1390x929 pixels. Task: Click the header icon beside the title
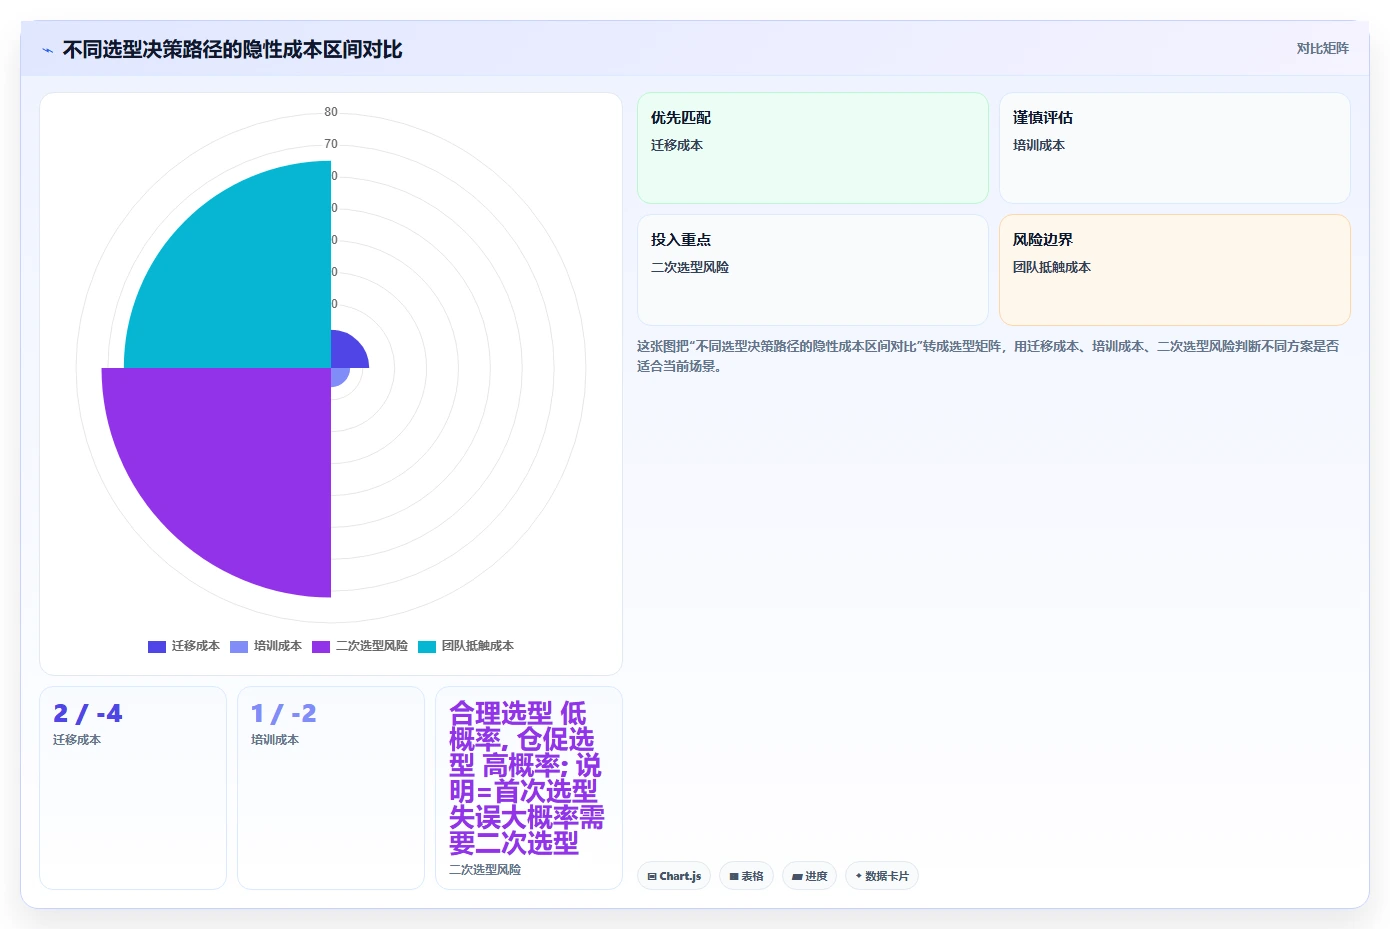47,50
